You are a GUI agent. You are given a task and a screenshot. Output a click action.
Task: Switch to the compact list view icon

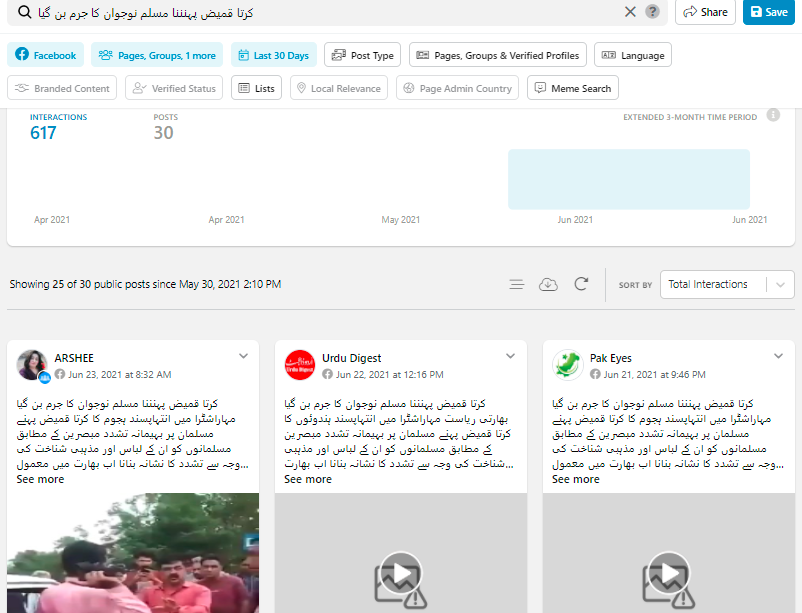point(516,285)
